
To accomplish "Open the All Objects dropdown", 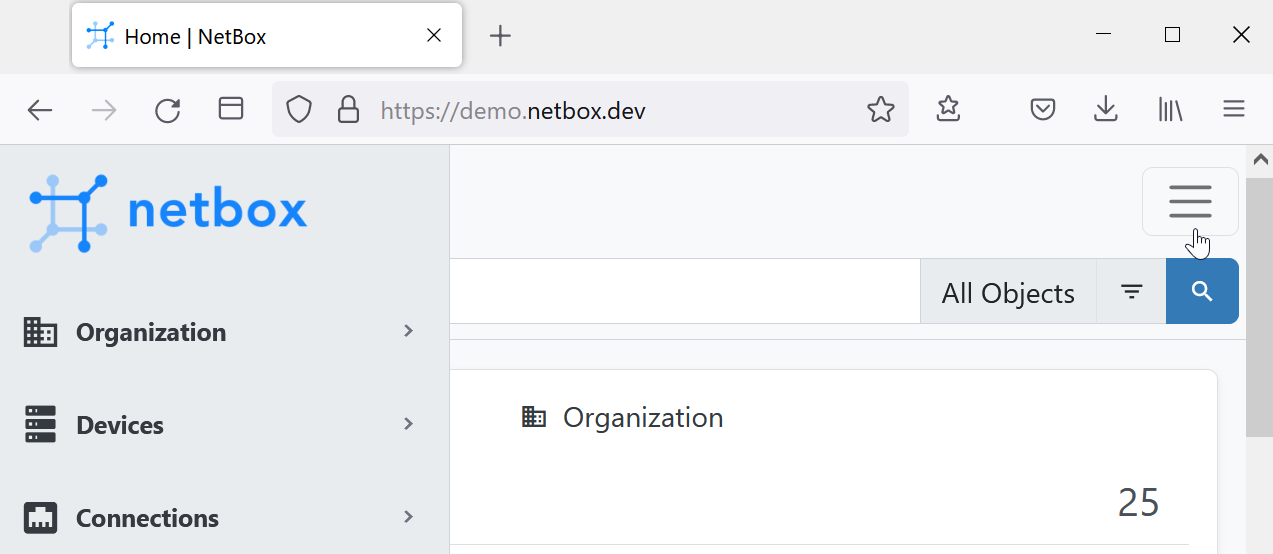I will pyautogui.click(x=1008, y=292).
